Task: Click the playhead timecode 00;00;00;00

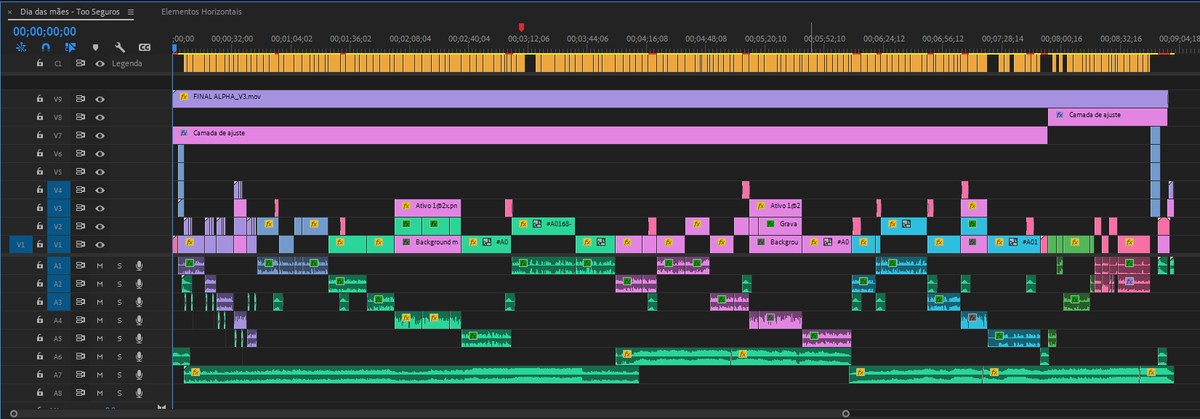Action: pyautogui.click(x=44, y=31)
